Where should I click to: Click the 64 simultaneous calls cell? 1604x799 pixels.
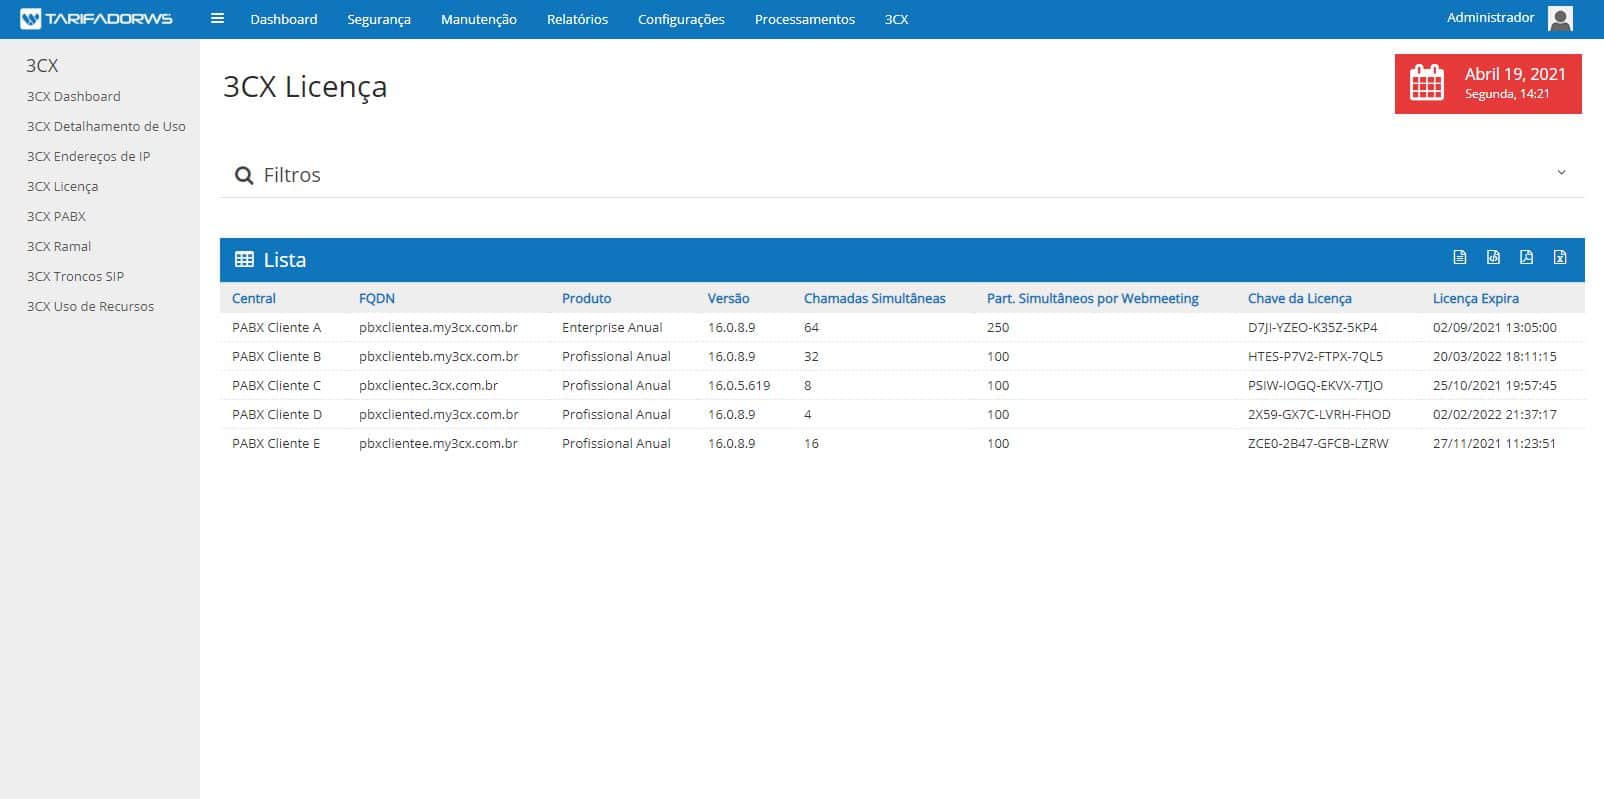tap(811, 327)
